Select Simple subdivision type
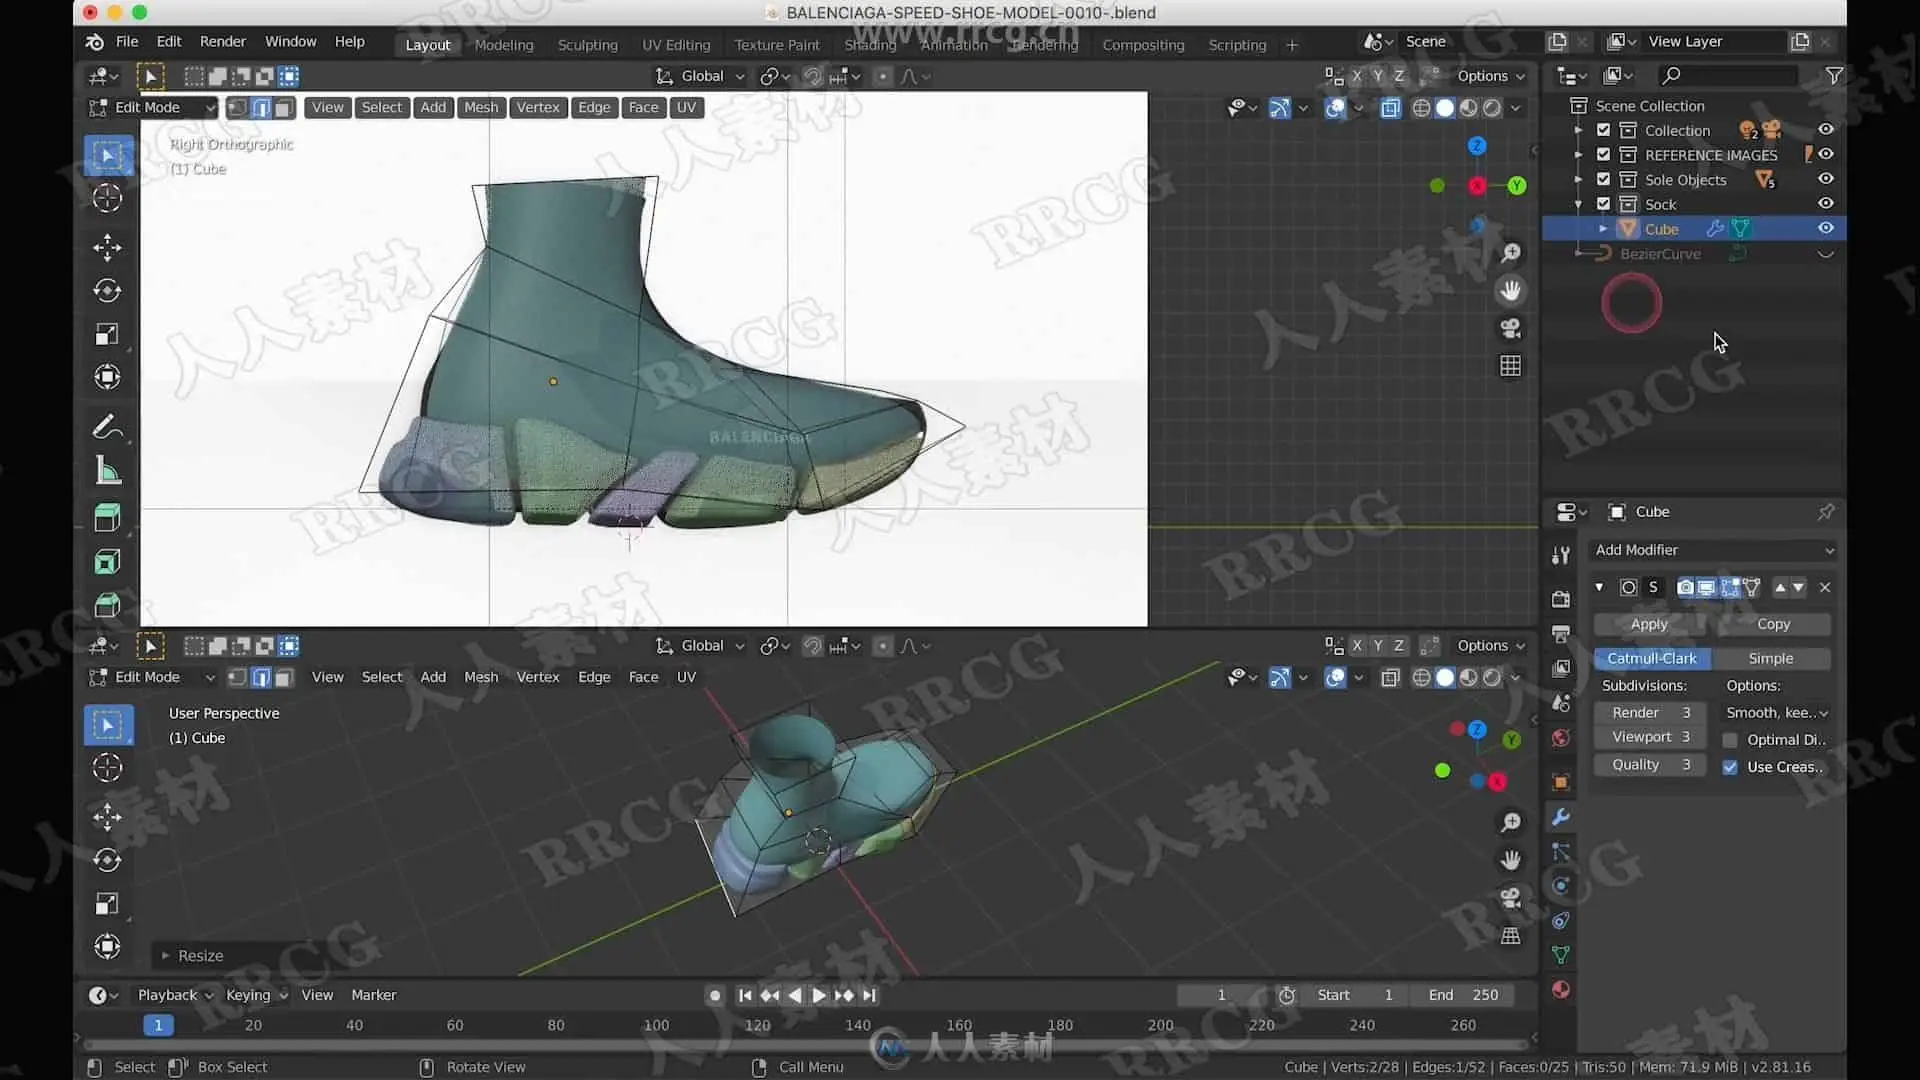 tap(1770, 658)
